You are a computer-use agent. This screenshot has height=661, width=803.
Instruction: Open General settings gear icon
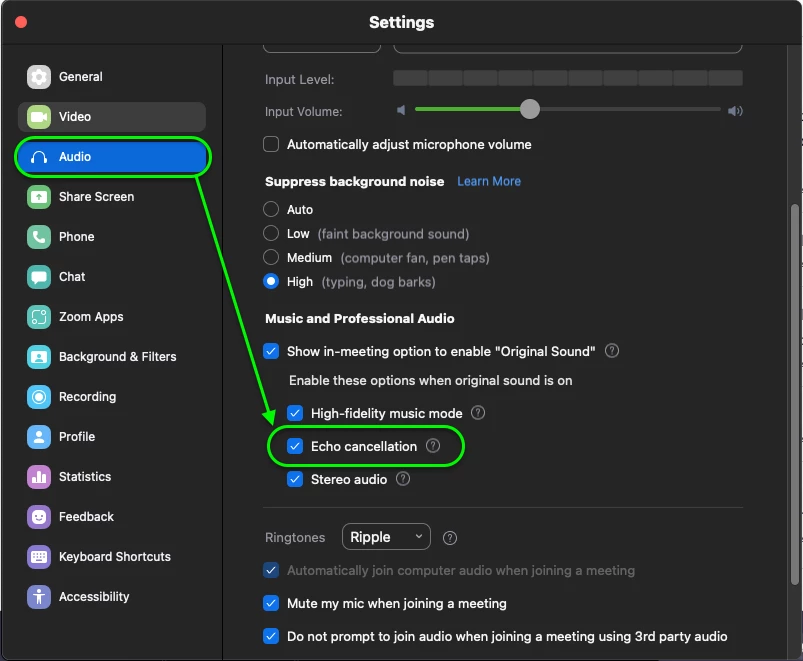39,77
